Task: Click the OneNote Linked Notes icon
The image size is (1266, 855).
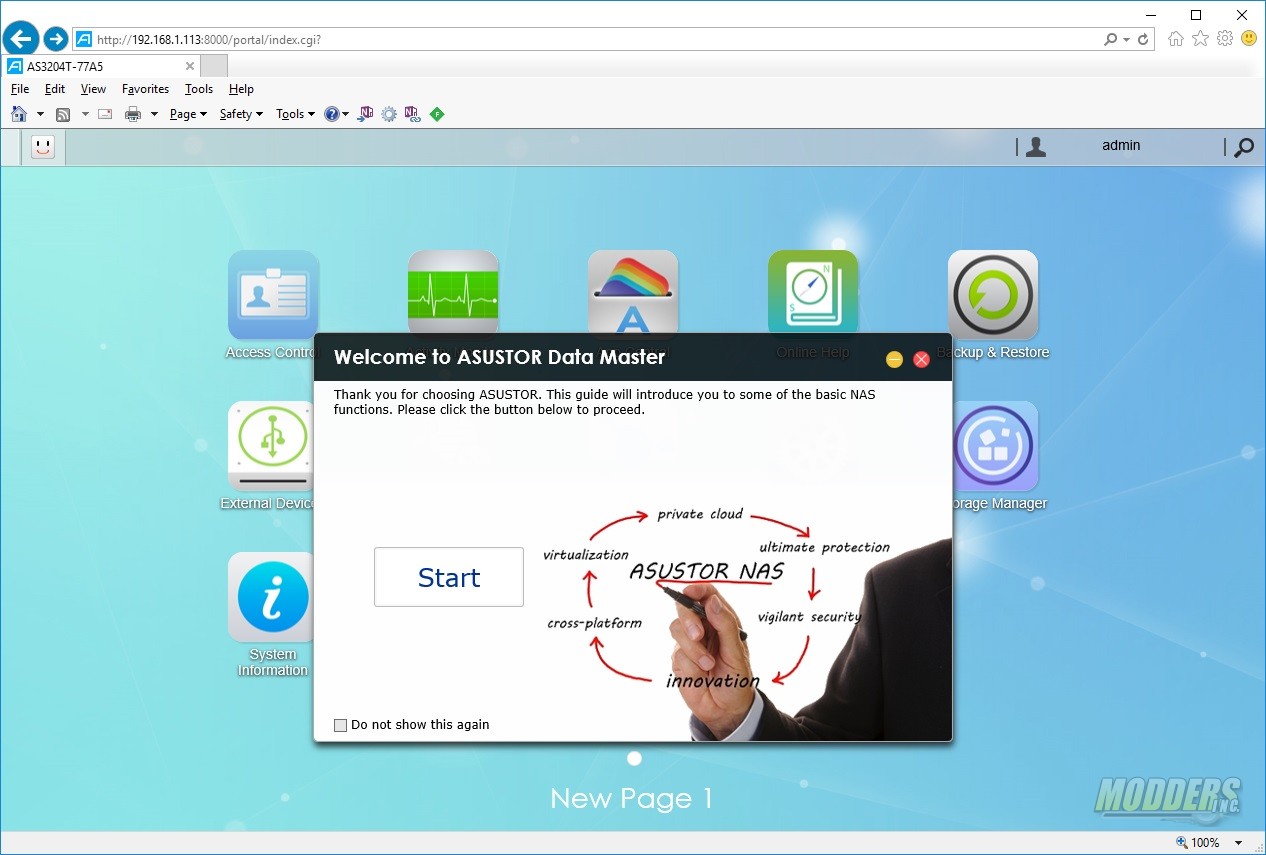Action: click(413, 114)
